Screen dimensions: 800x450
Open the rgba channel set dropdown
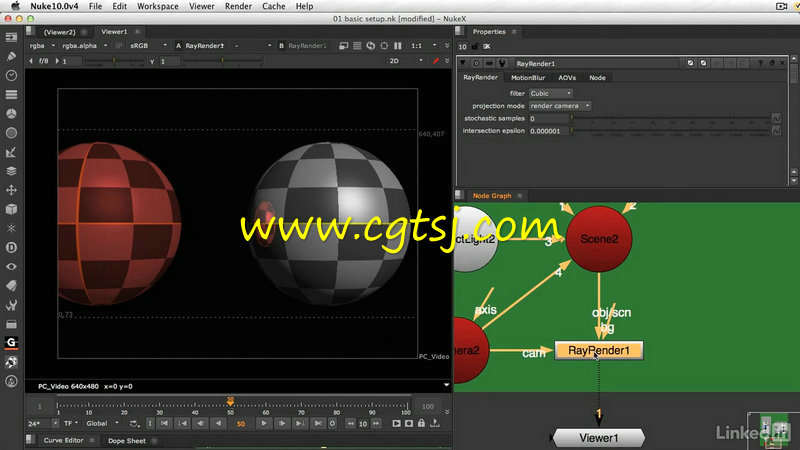pos(42,45)
